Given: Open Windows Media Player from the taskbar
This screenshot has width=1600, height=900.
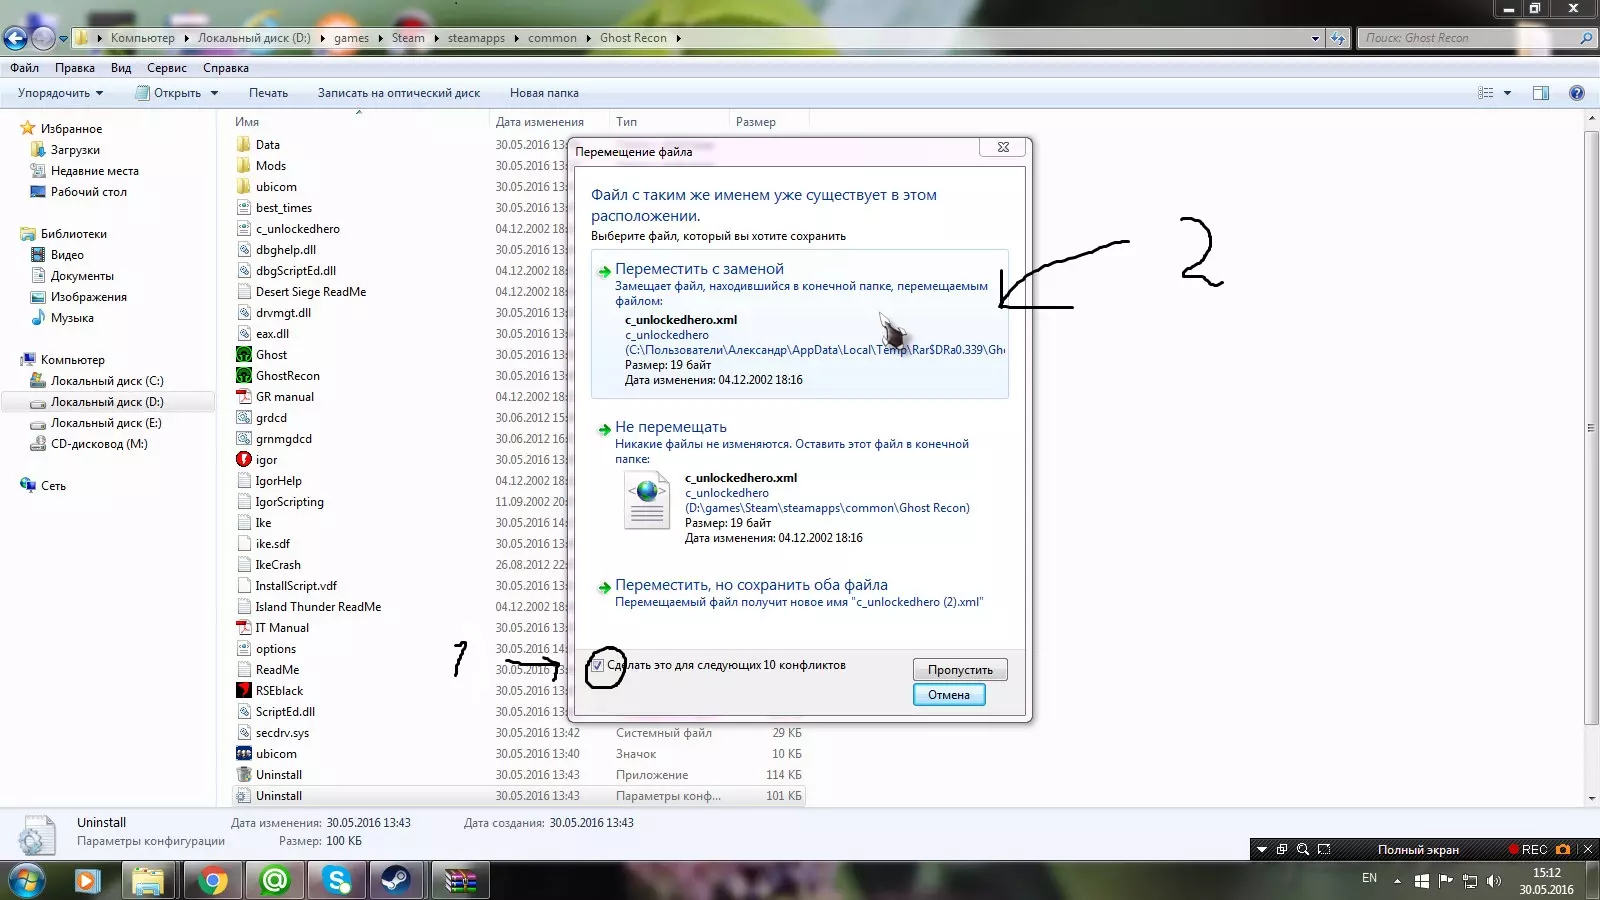Looking at the screenshot, I should (87, 881).
